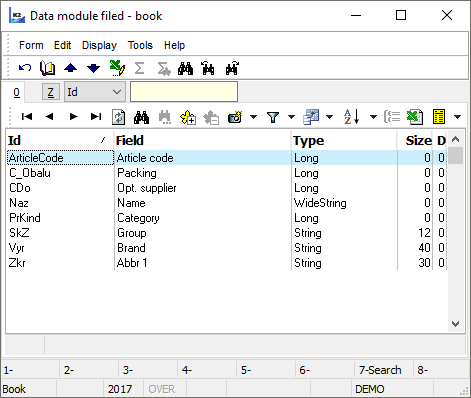The width and height of the screenshot is (471, 398).
Task: Toggle the Z button beside Id combo
Action: pos(51,92)
